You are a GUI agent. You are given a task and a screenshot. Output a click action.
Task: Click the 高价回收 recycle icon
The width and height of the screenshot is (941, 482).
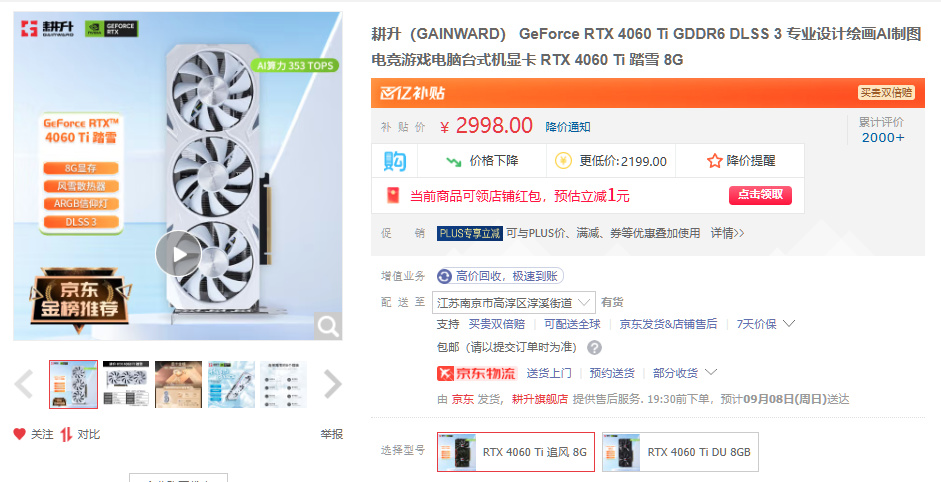pos(445,276)
